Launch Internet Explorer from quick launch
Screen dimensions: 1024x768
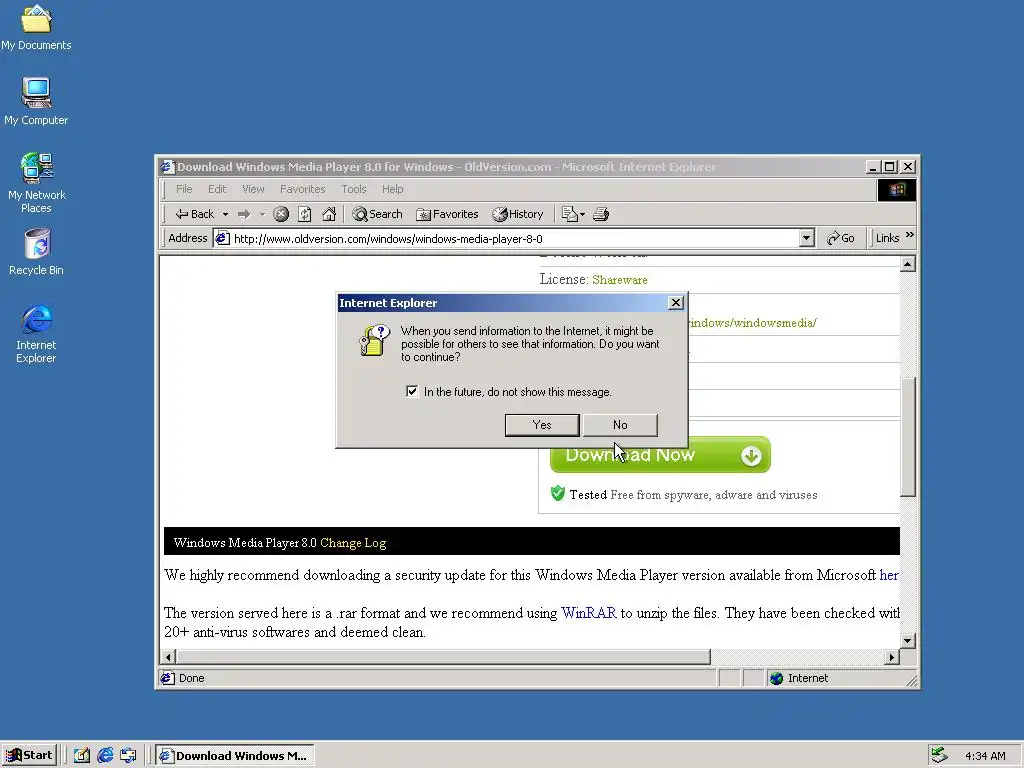(105, 756)
